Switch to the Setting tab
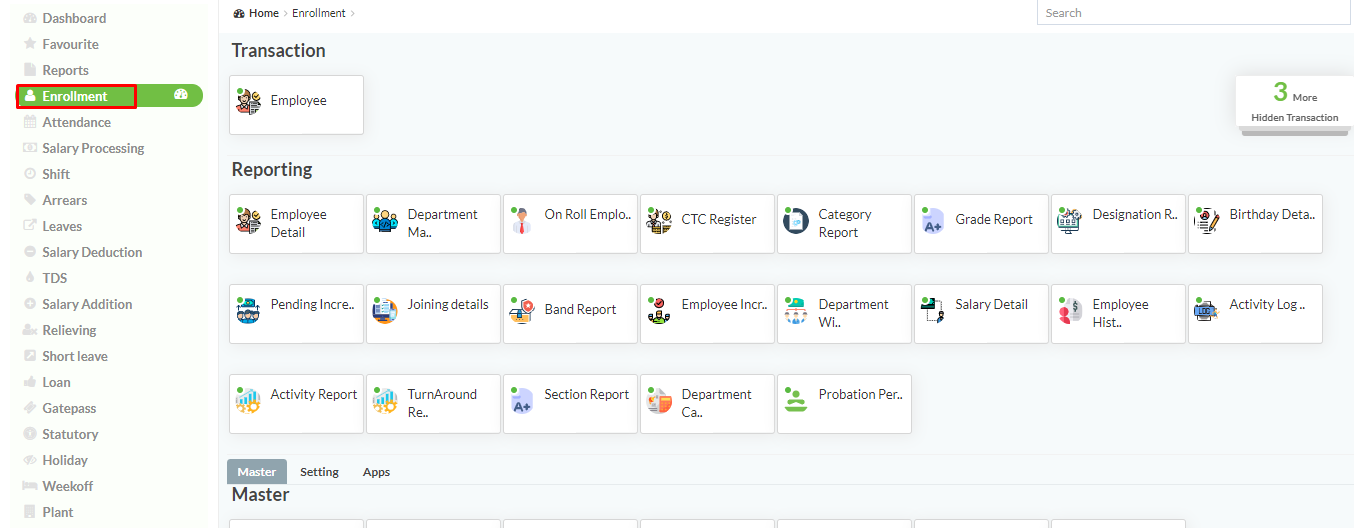The image size is (1354, 528). tap(320, 472)
